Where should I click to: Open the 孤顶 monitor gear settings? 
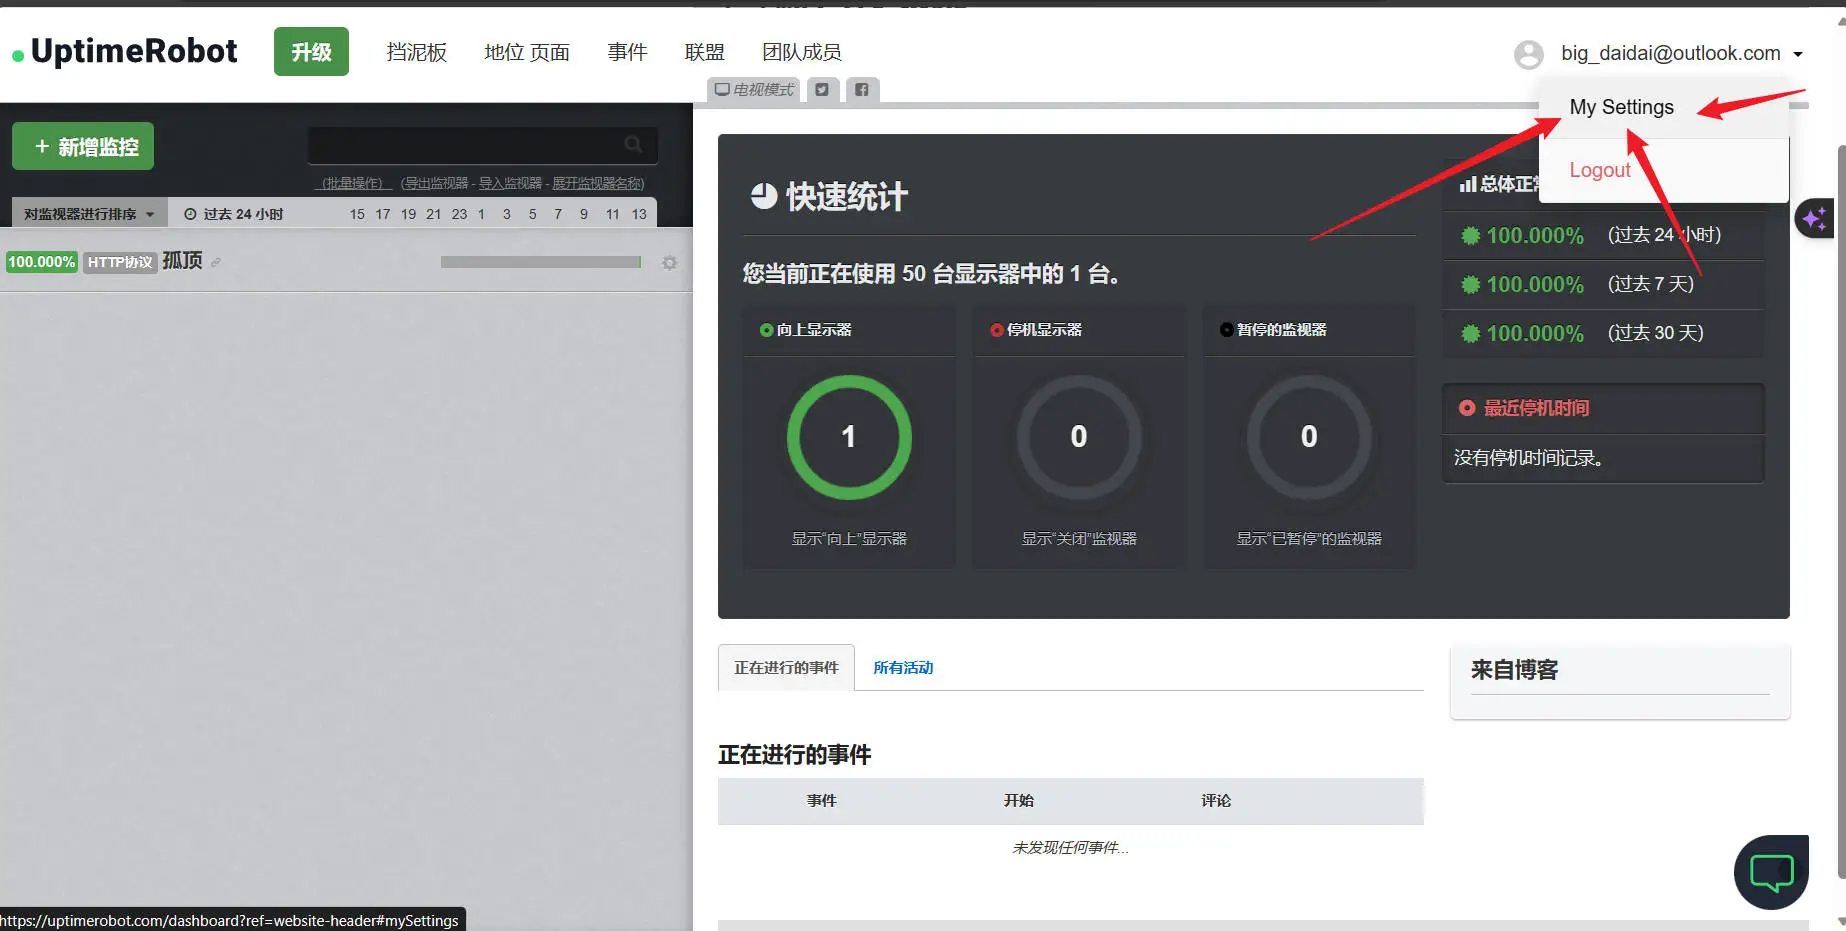coord(670,263)
